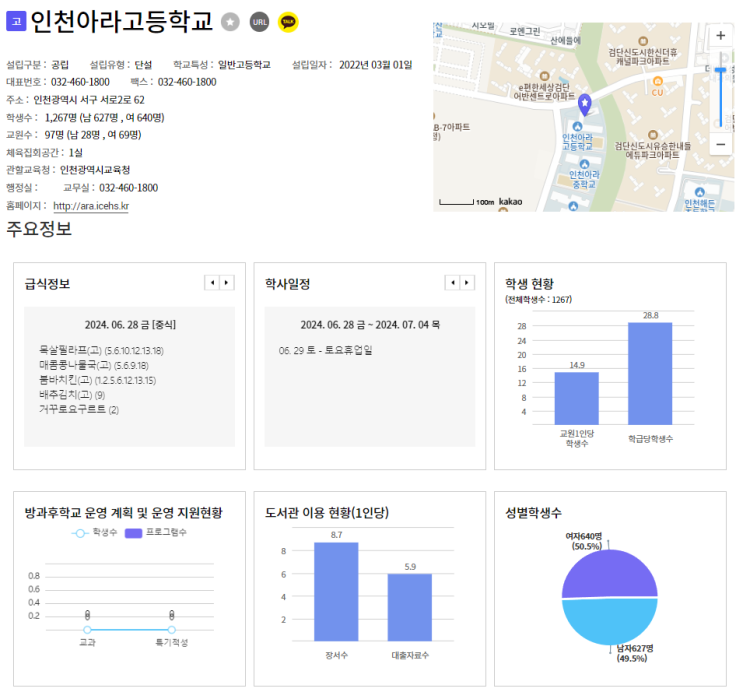Click menu item 봄바치킨(고)
The image size is (743, 692).
pyautogui.click(x=98, y=380)
